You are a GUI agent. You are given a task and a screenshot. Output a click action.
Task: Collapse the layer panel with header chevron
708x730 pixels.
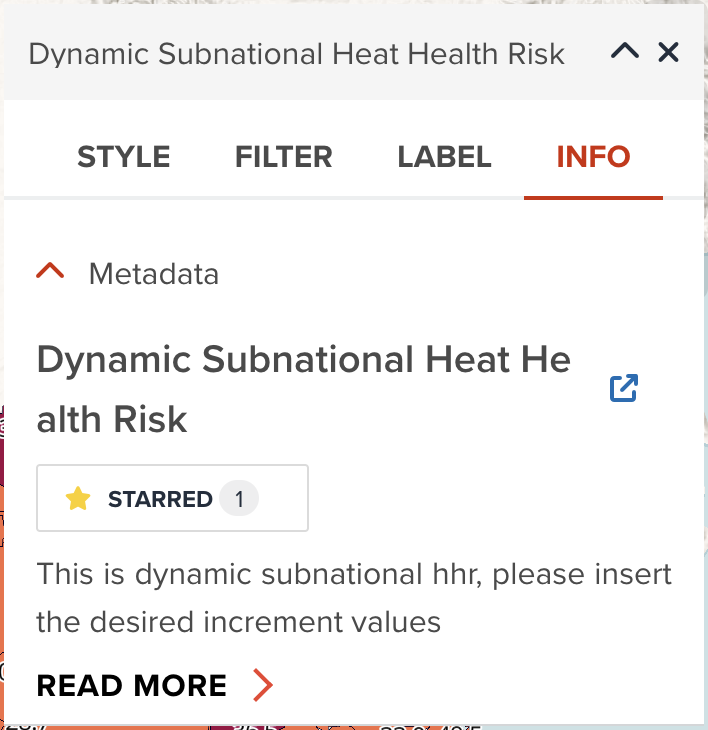point(625,52)
